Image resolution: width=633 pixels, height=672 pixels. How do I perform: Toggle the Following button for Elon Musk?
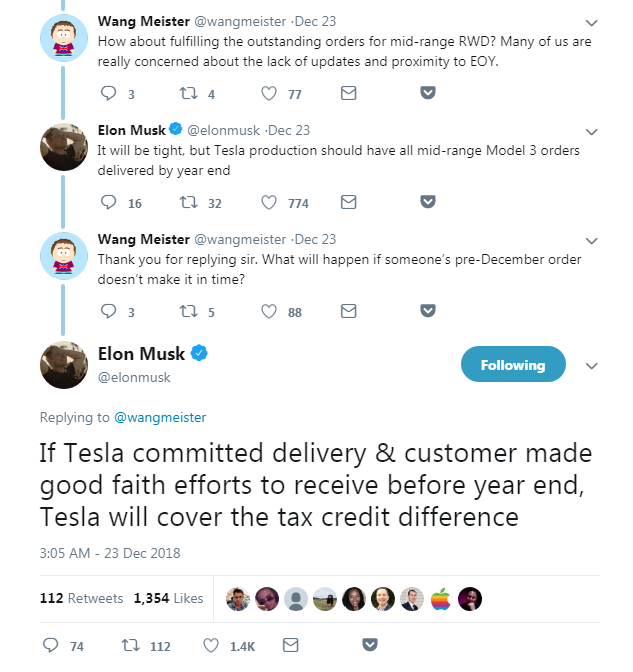click(x=512, y=365)
